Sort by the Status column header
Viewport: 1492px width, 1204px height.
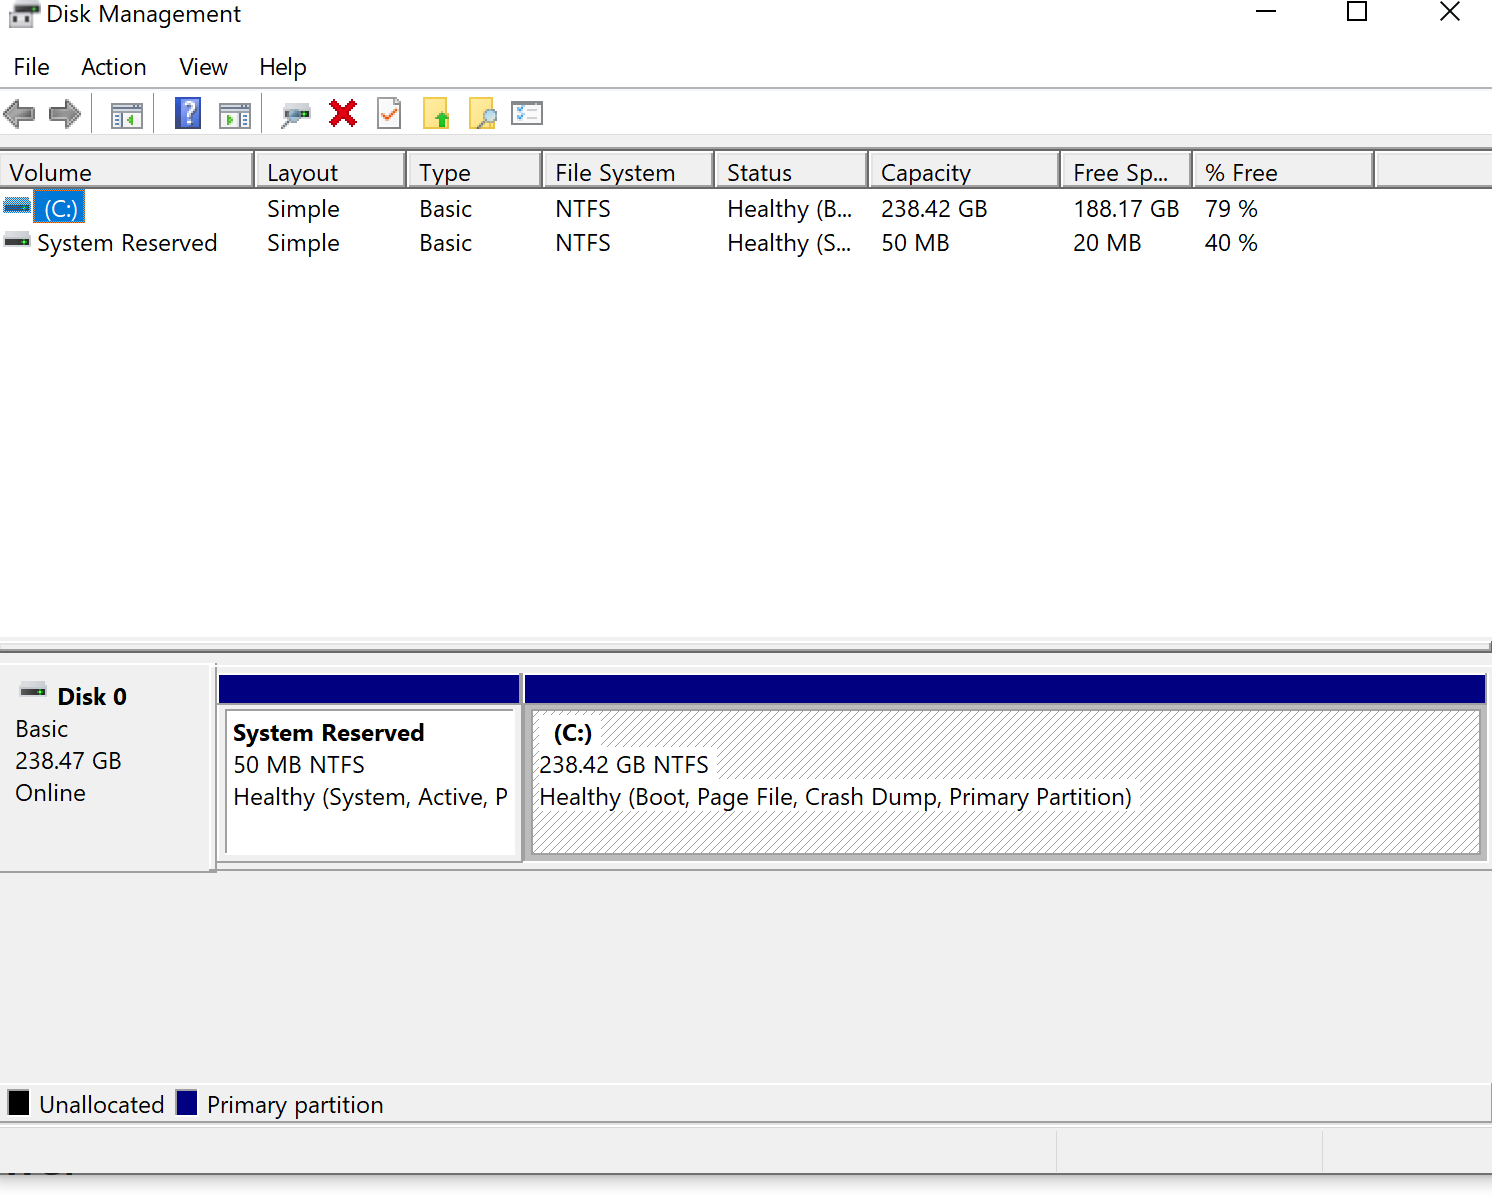tap(792, 171)
